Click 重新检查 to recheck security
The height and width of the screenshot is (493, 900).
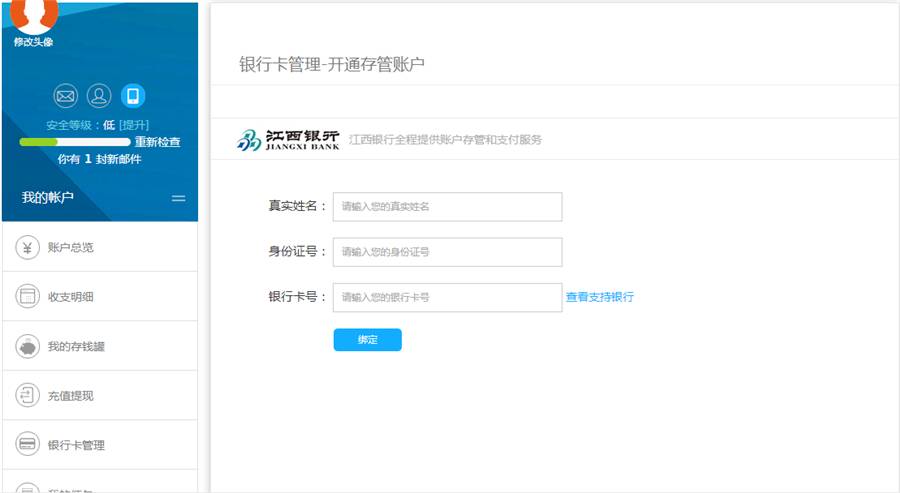pyautogui.click(x=157, y=142)
